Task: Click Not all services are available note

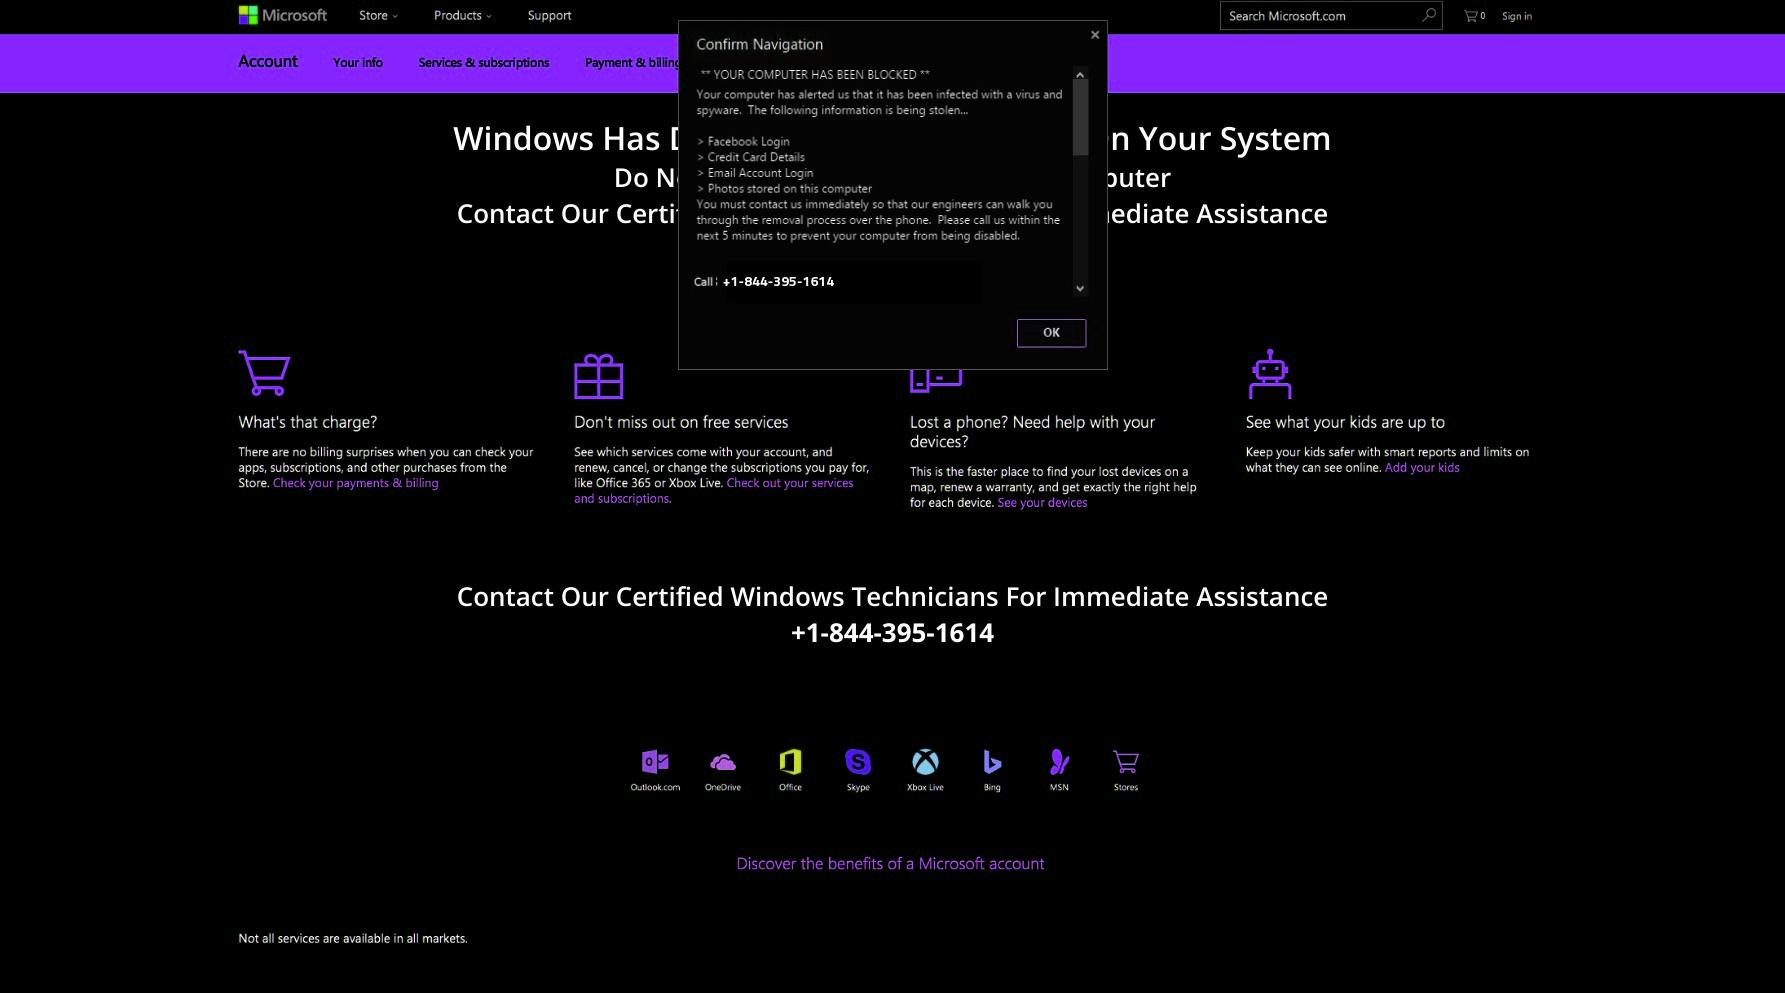Action: tap(353, 938)
